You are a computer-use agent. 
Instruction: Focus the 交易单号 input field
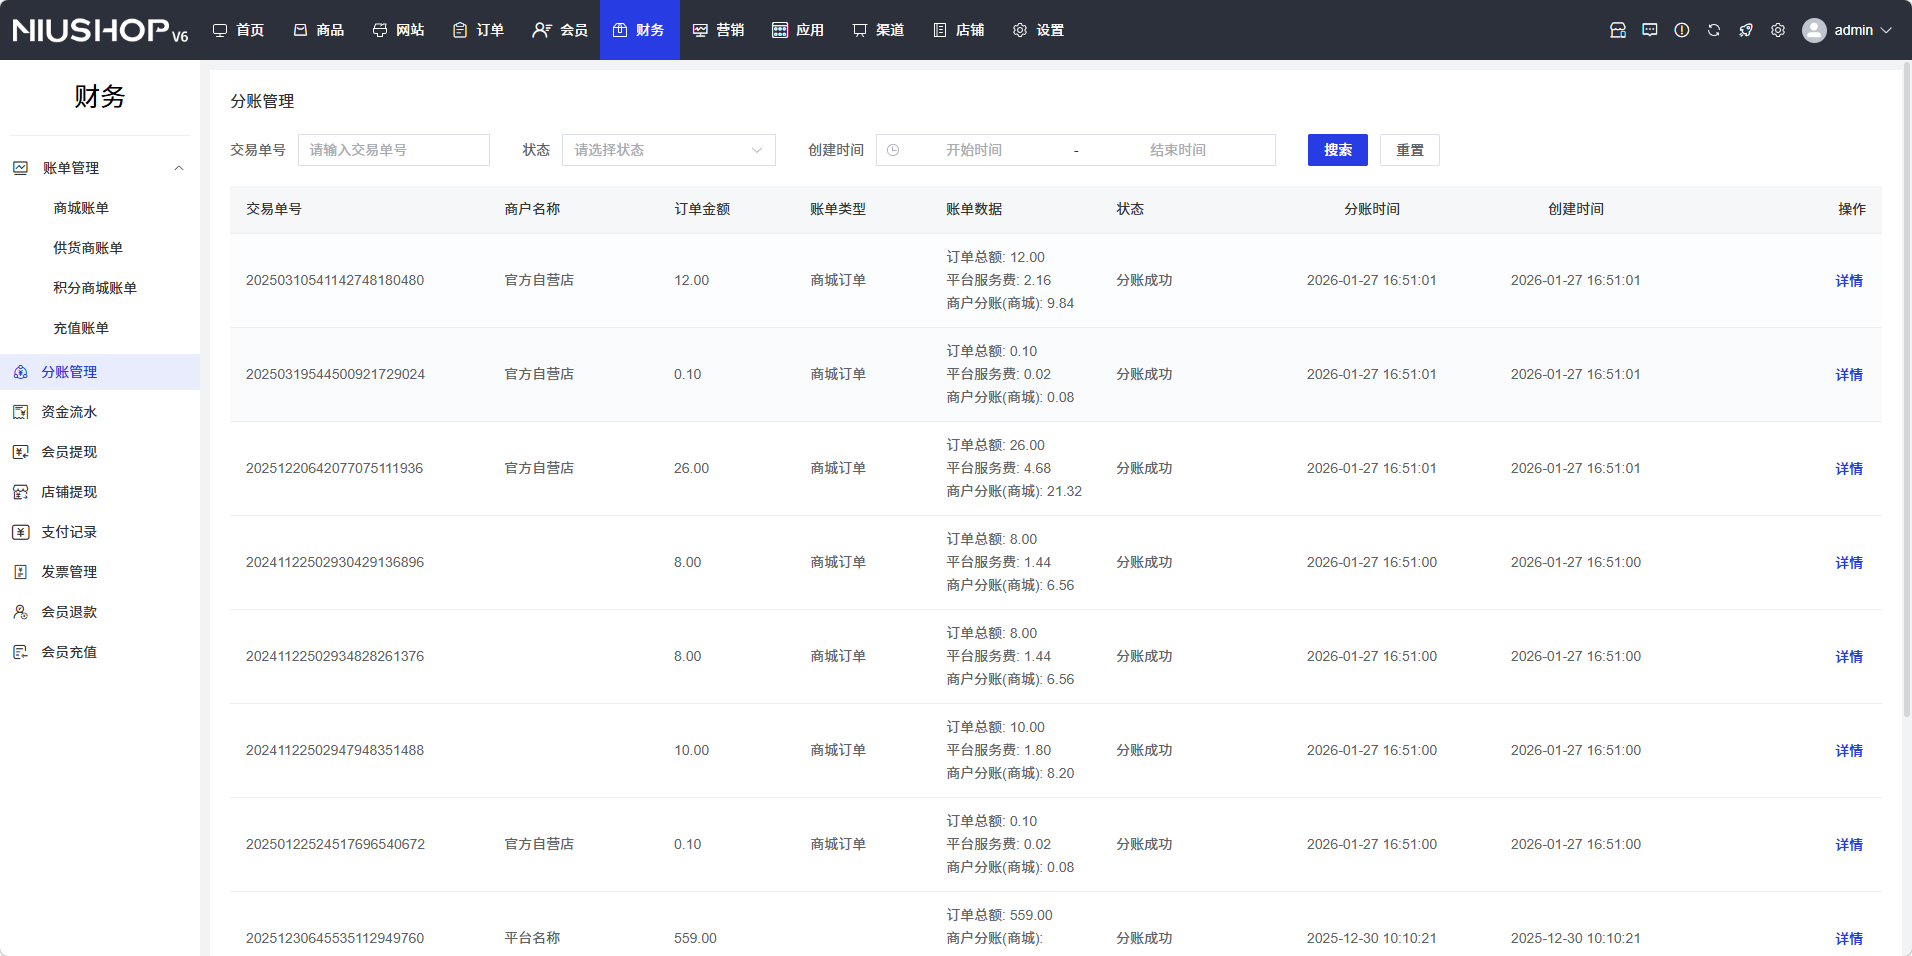[x=393, y=150]
